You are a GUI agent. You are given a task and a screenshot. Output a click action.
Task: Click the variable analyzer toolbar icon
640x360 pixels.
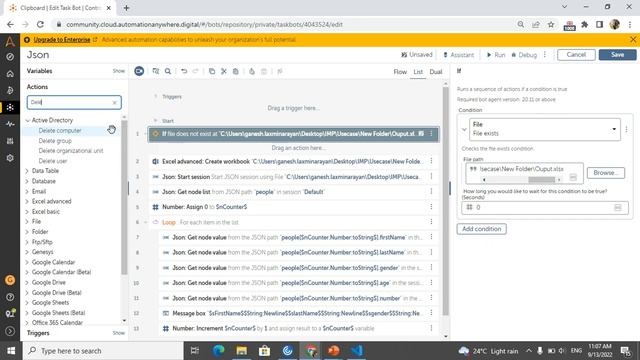(x=156, y=71)
